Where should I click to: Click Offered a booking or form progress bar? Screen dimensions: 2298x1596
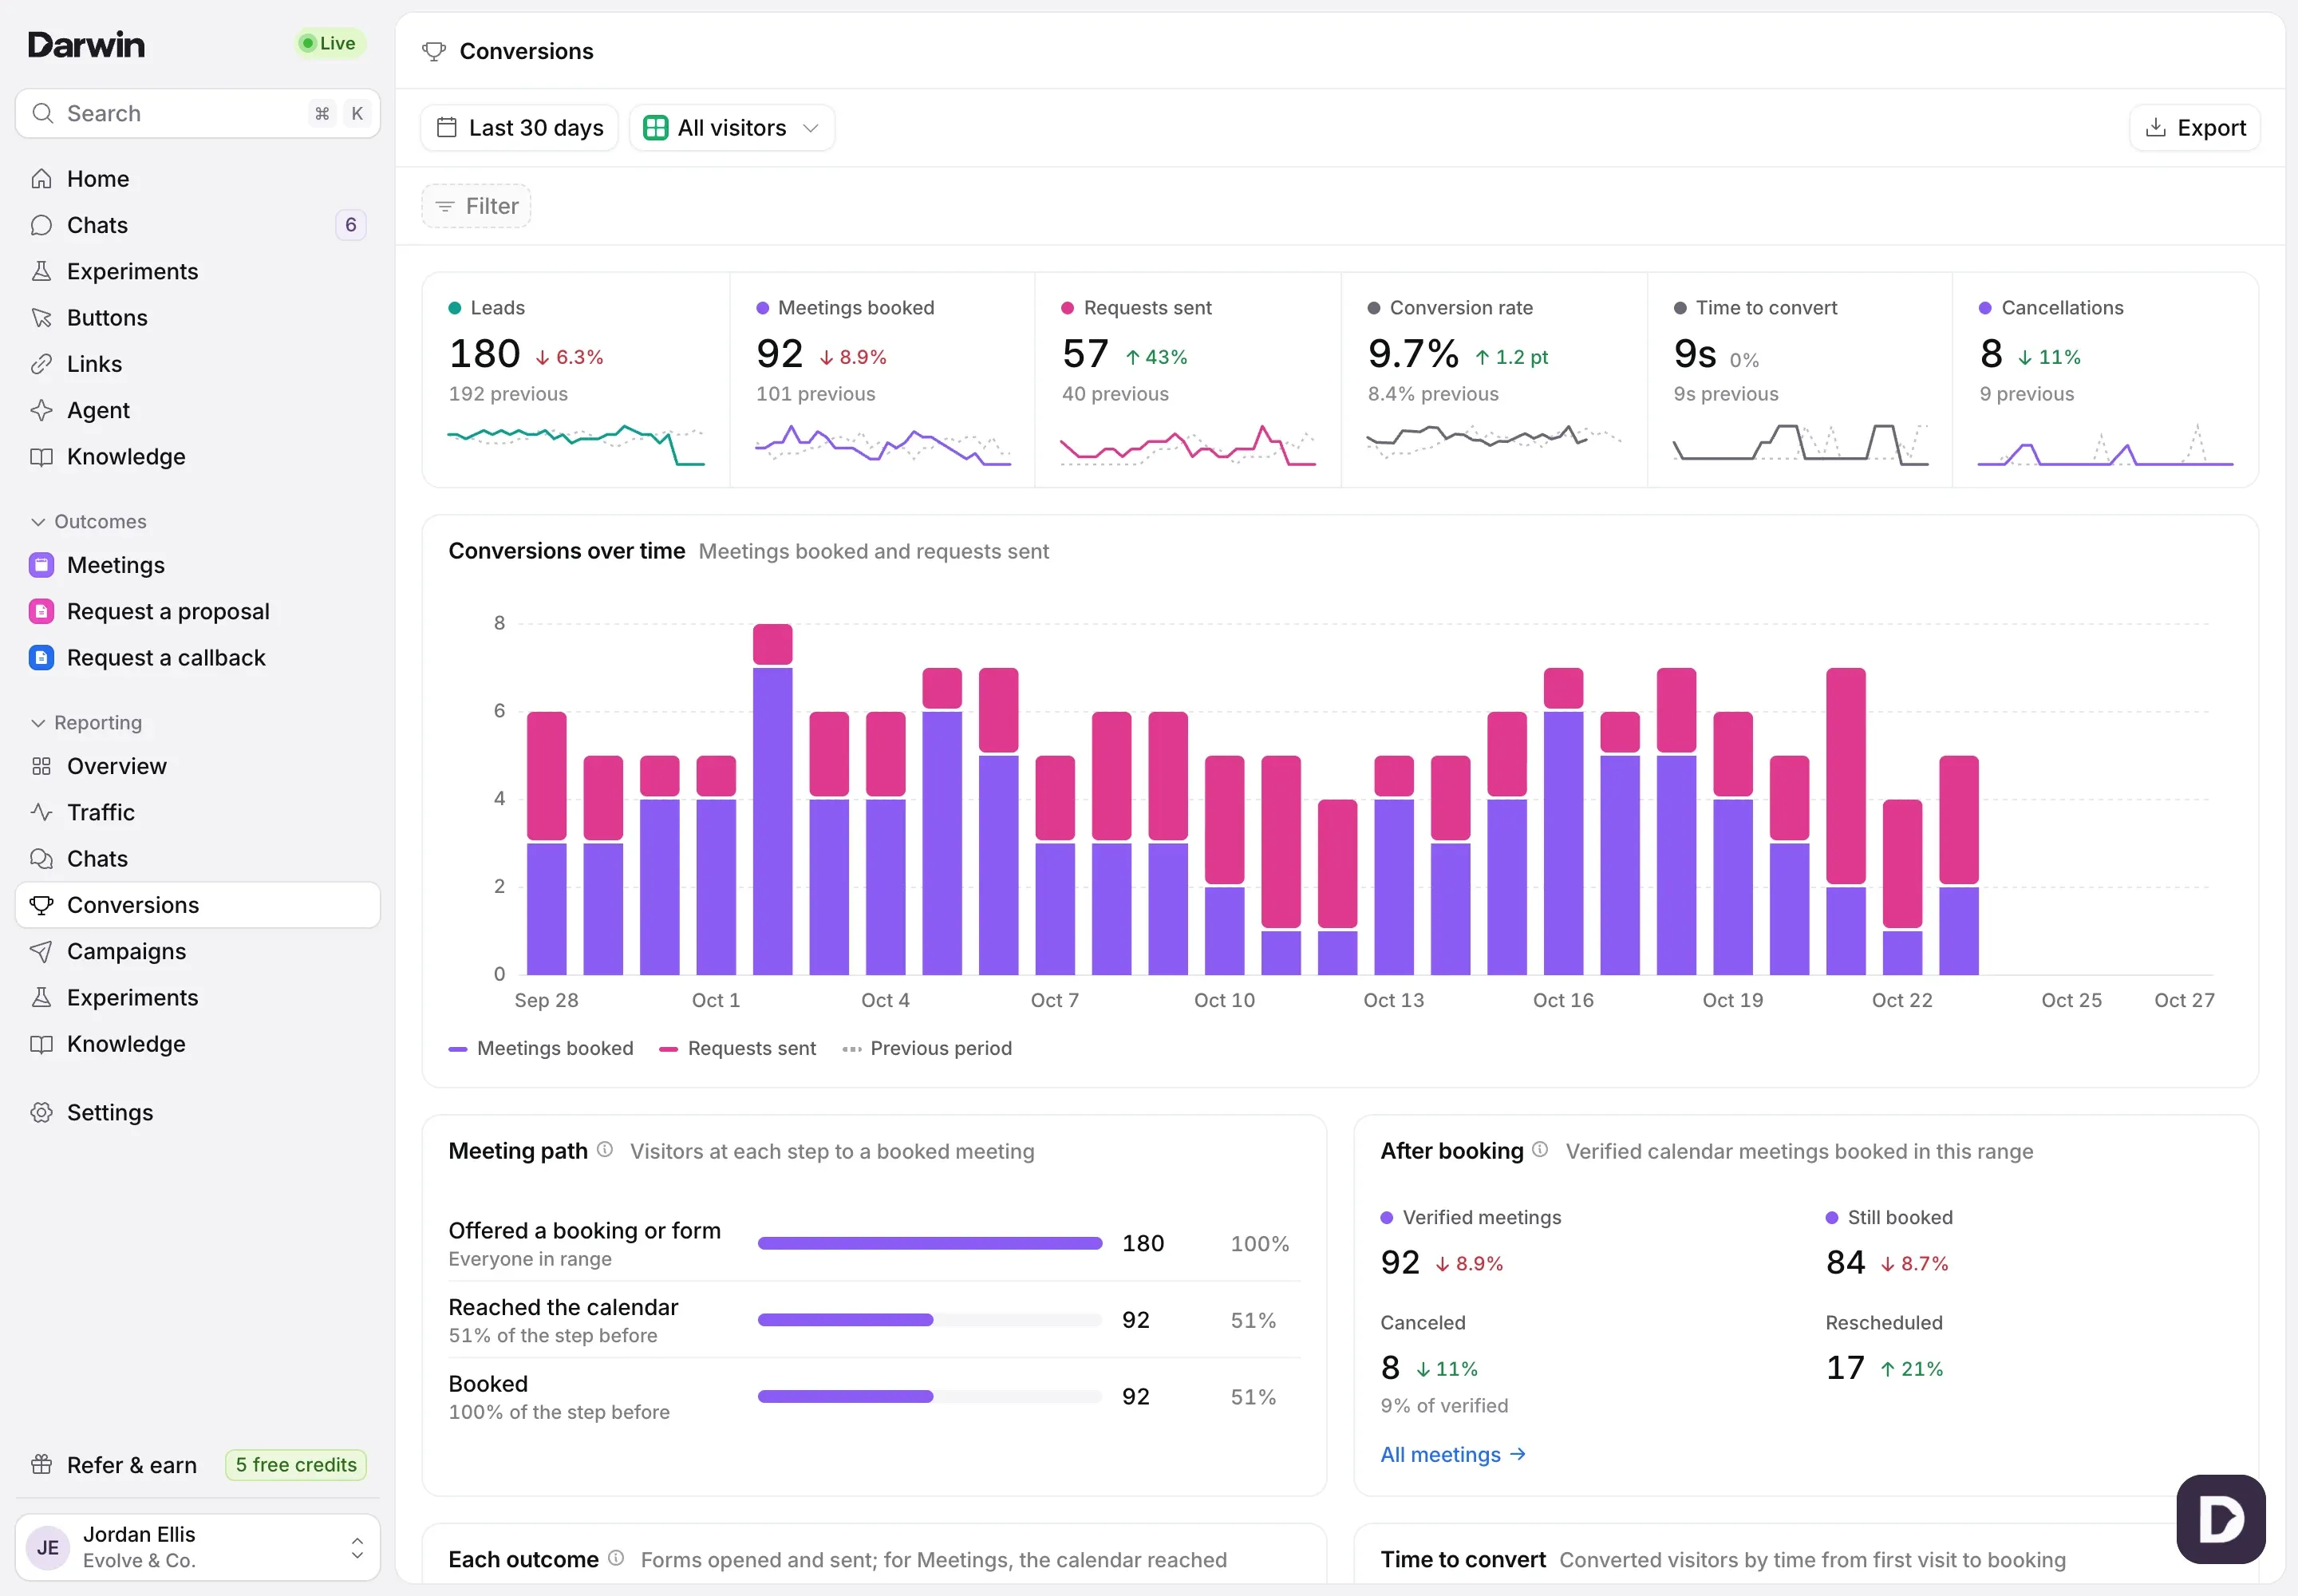tap(930, 1243)
